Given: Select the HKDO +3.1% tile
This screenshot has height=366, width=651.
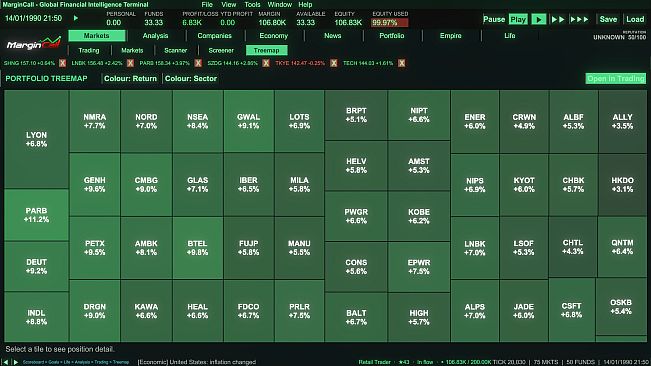Looking at the screenshot, I should click(622, 185).
